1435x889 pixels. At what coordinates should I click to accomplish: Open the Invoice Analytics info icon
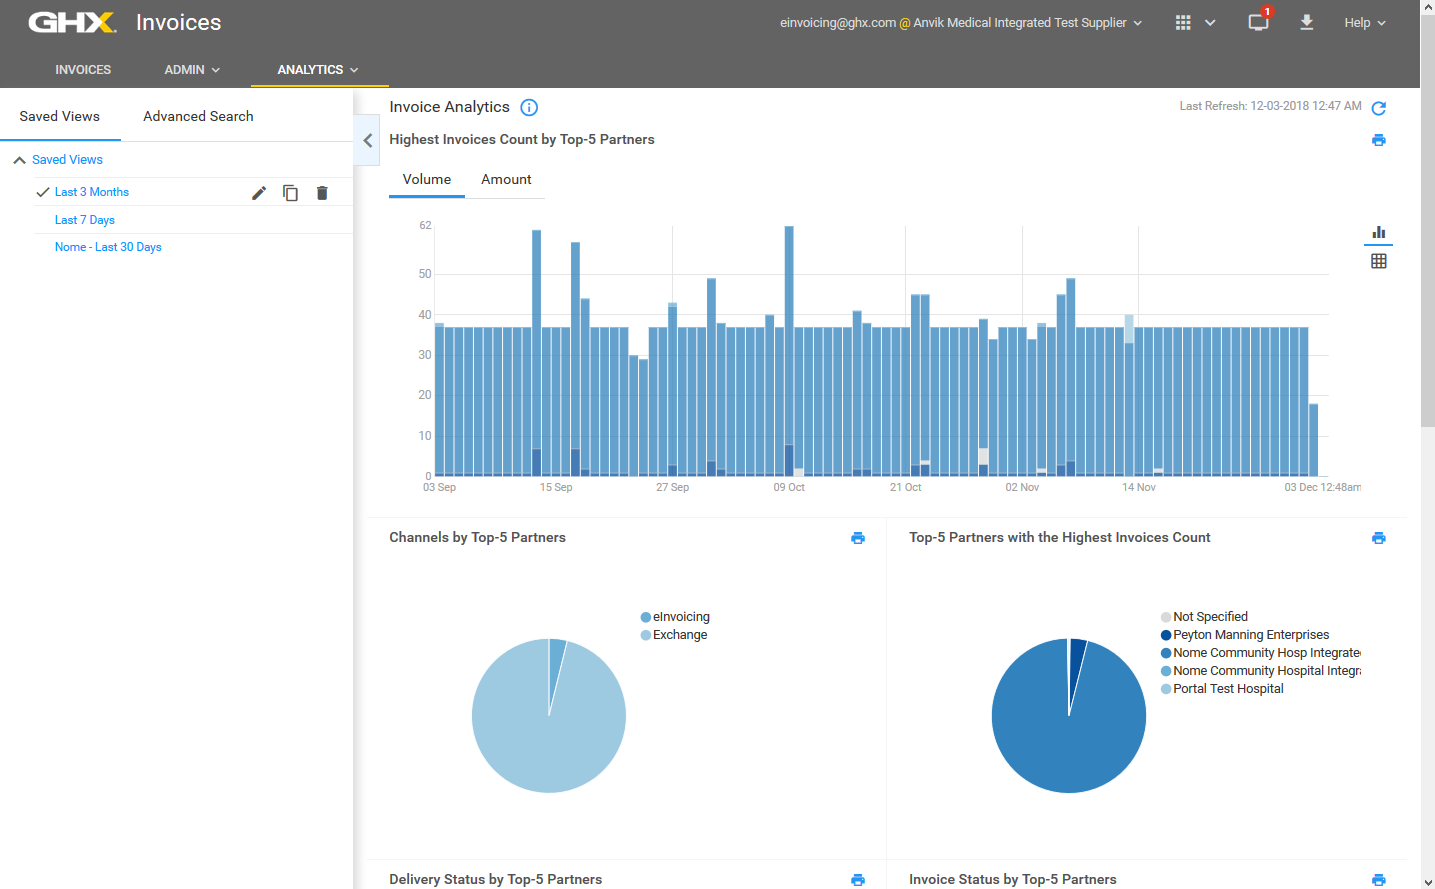(x=529, y=108)
